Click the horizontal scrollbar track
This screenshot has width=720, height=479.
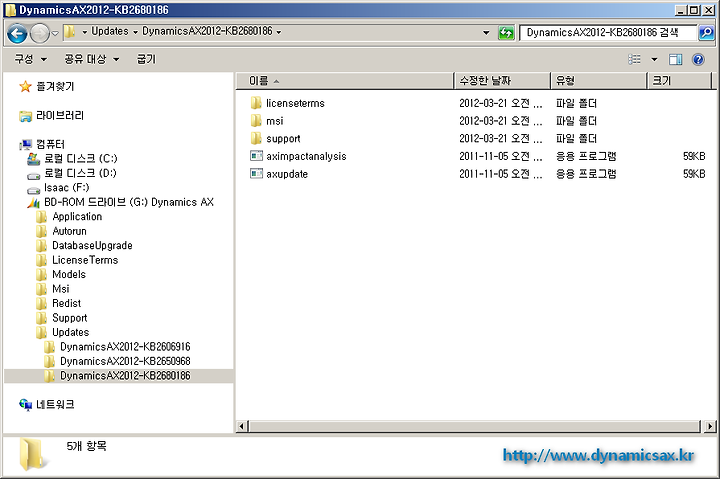pyautogui.click(x=474, y=427)
